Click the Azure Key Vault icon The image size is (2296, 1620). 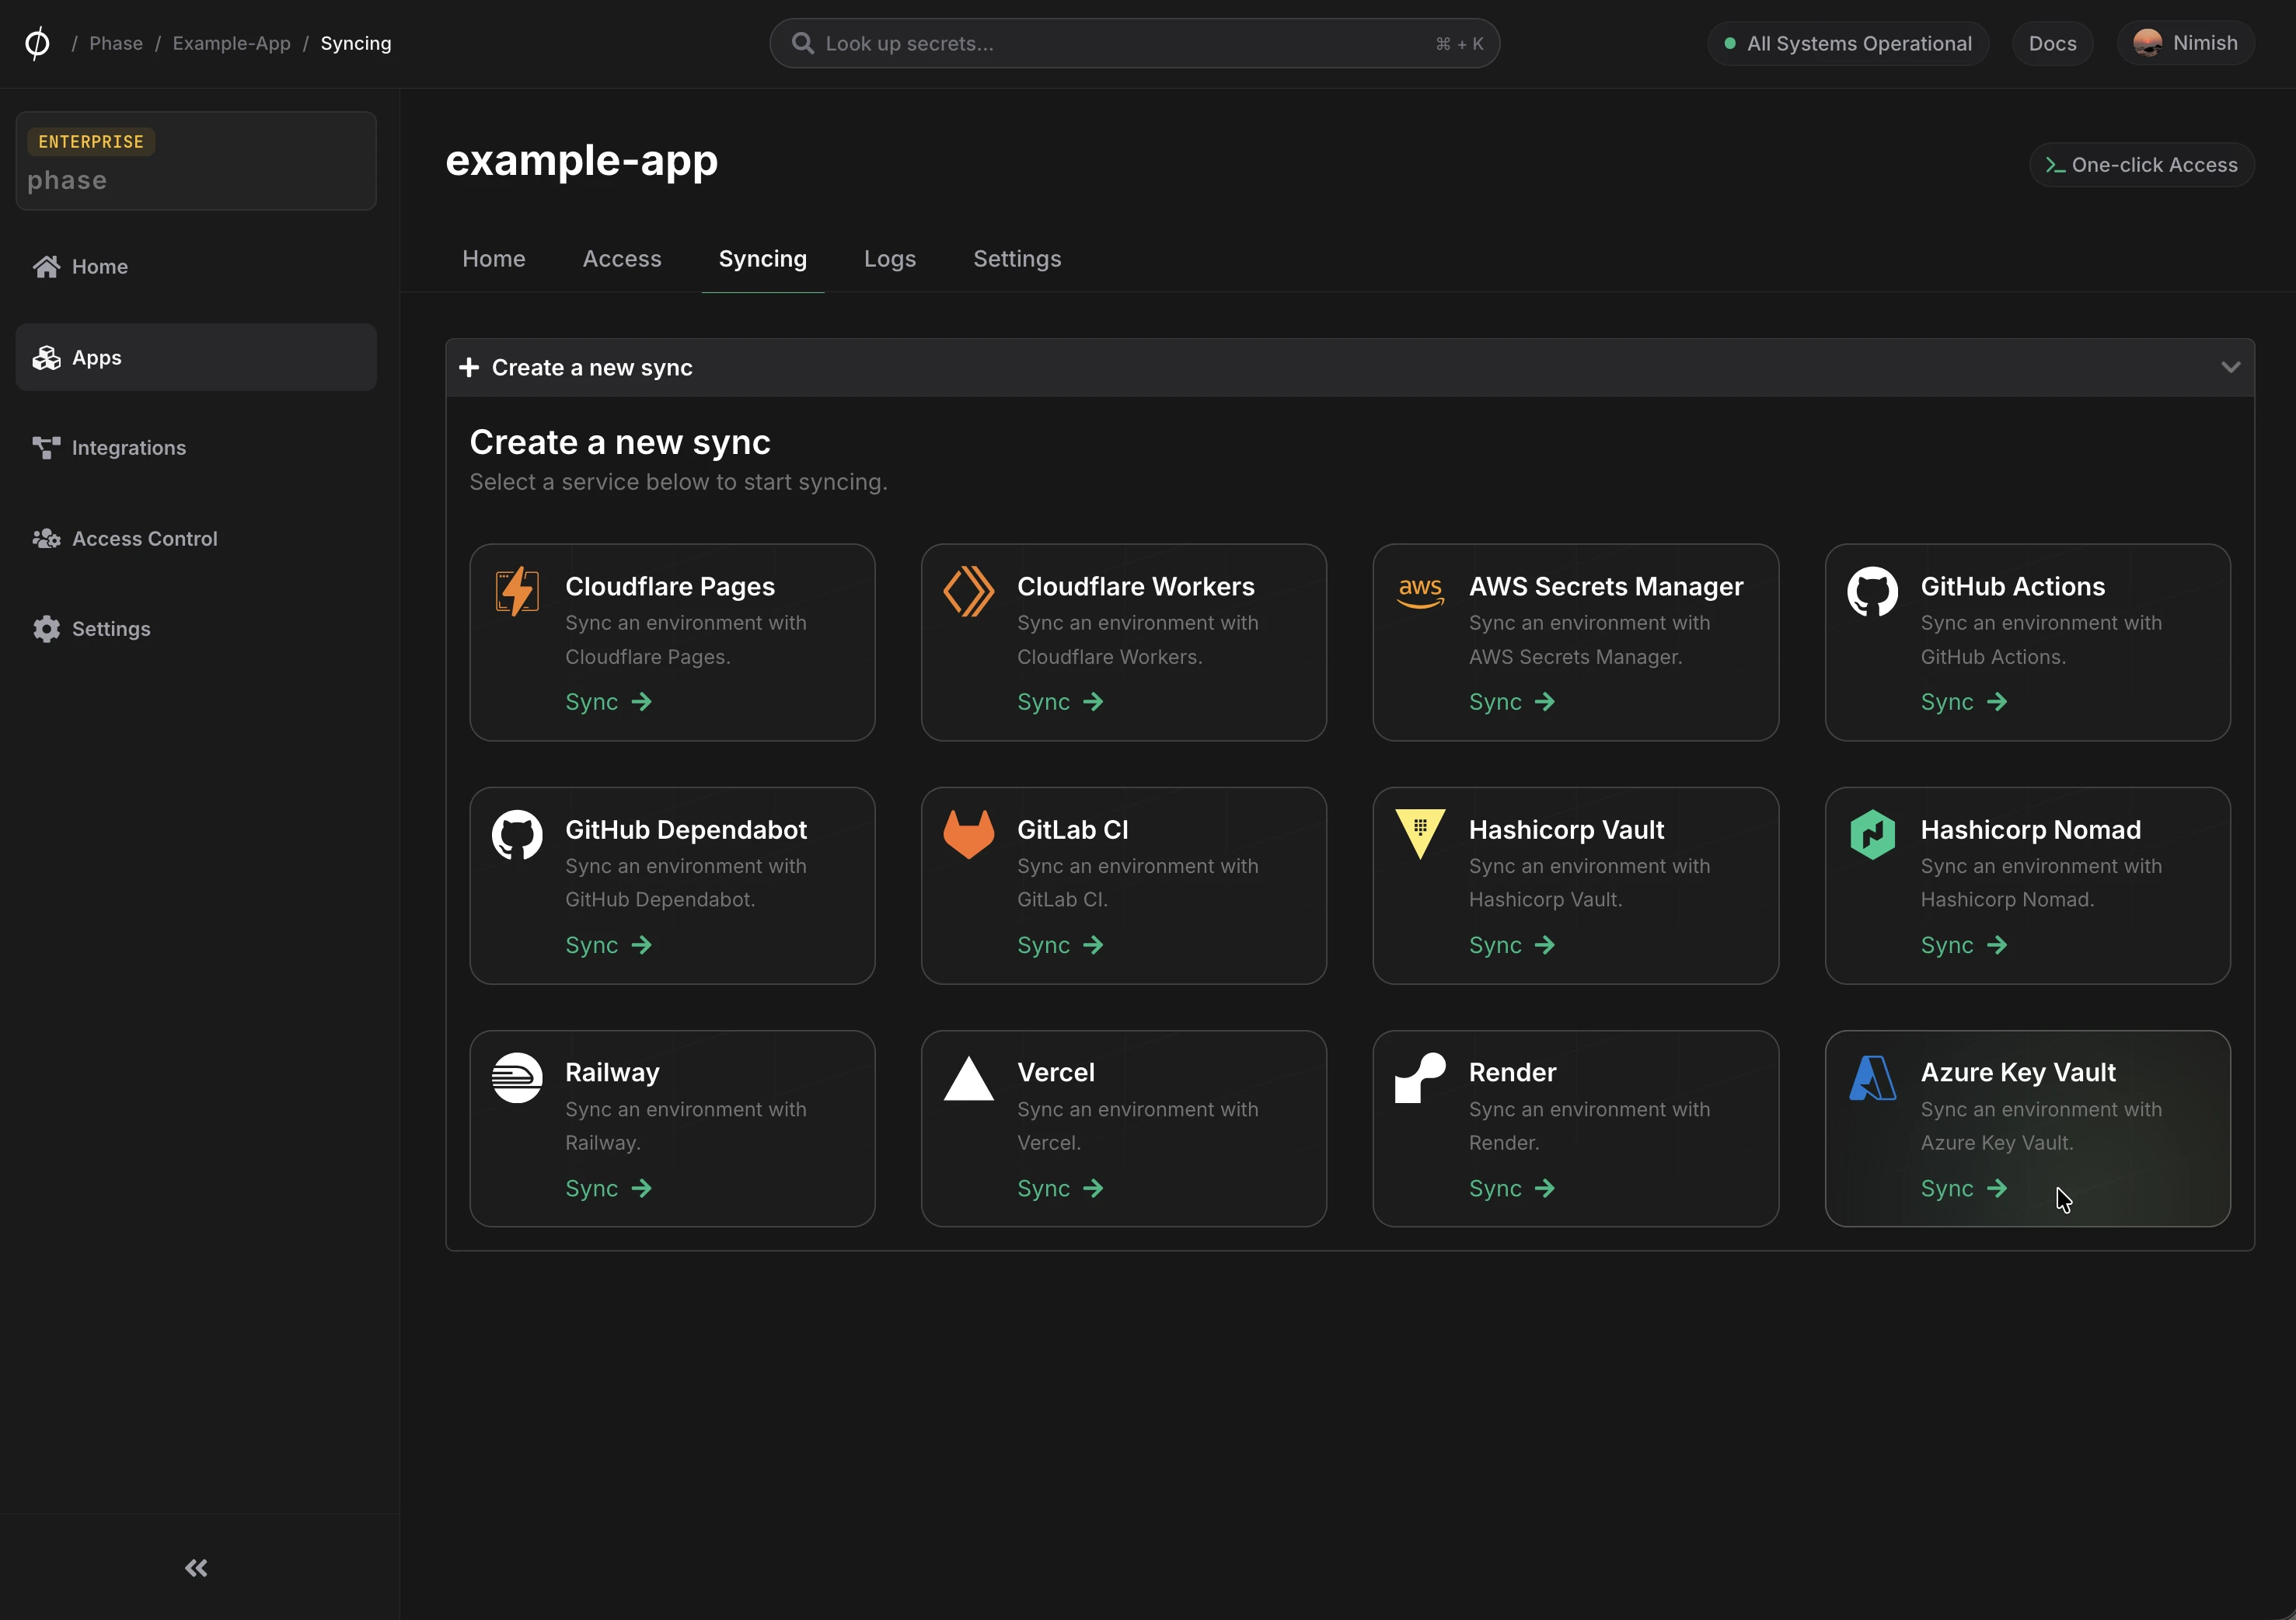[x=1872, y=1077]
